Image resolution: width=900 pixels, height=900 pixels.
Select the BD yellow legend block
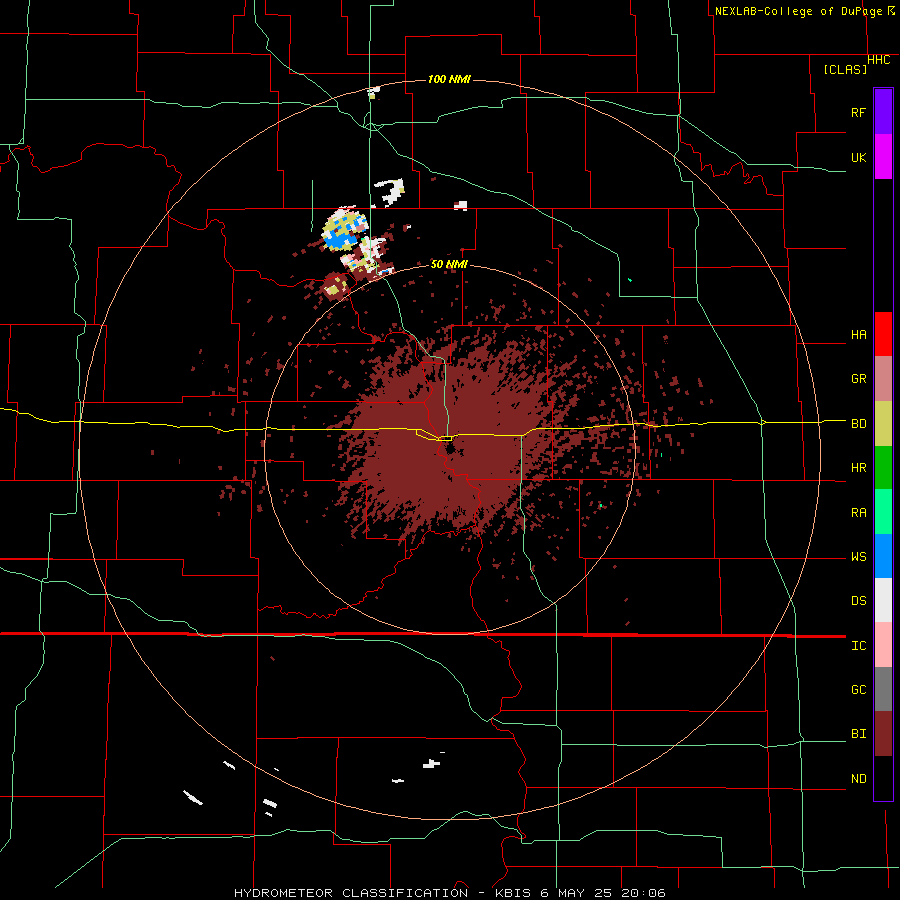(883, 424)
